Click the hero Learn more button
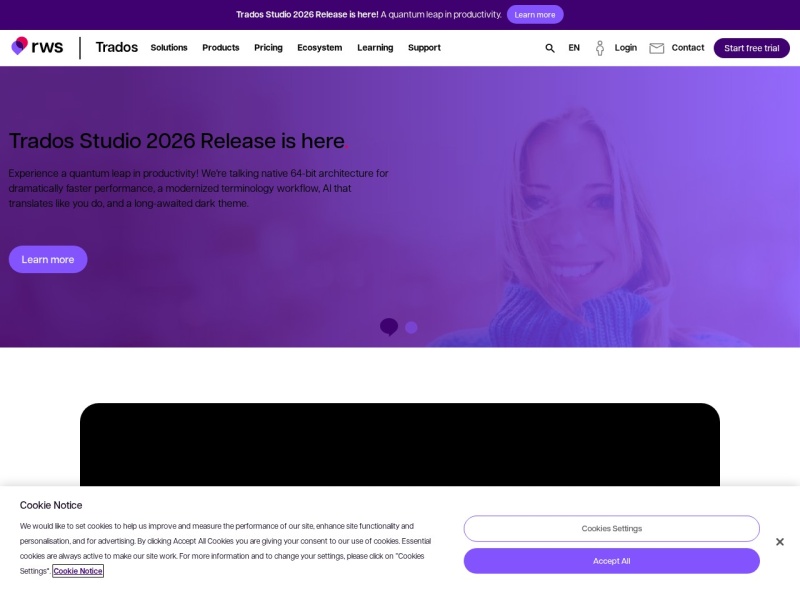 point(48,259)
